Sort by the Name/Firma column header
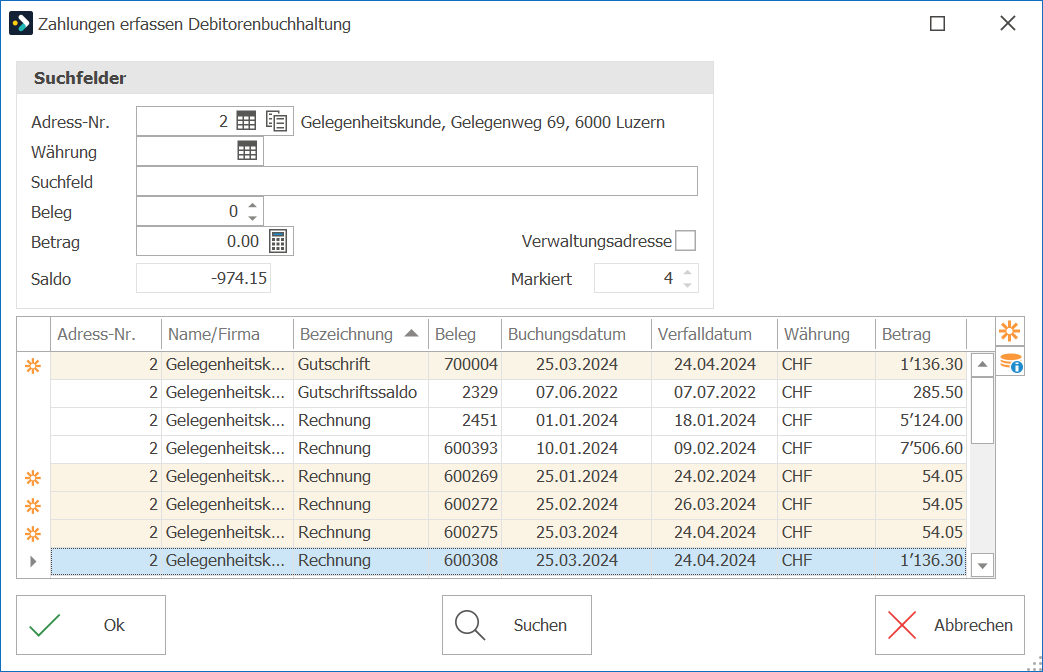 tap(227, 334)
